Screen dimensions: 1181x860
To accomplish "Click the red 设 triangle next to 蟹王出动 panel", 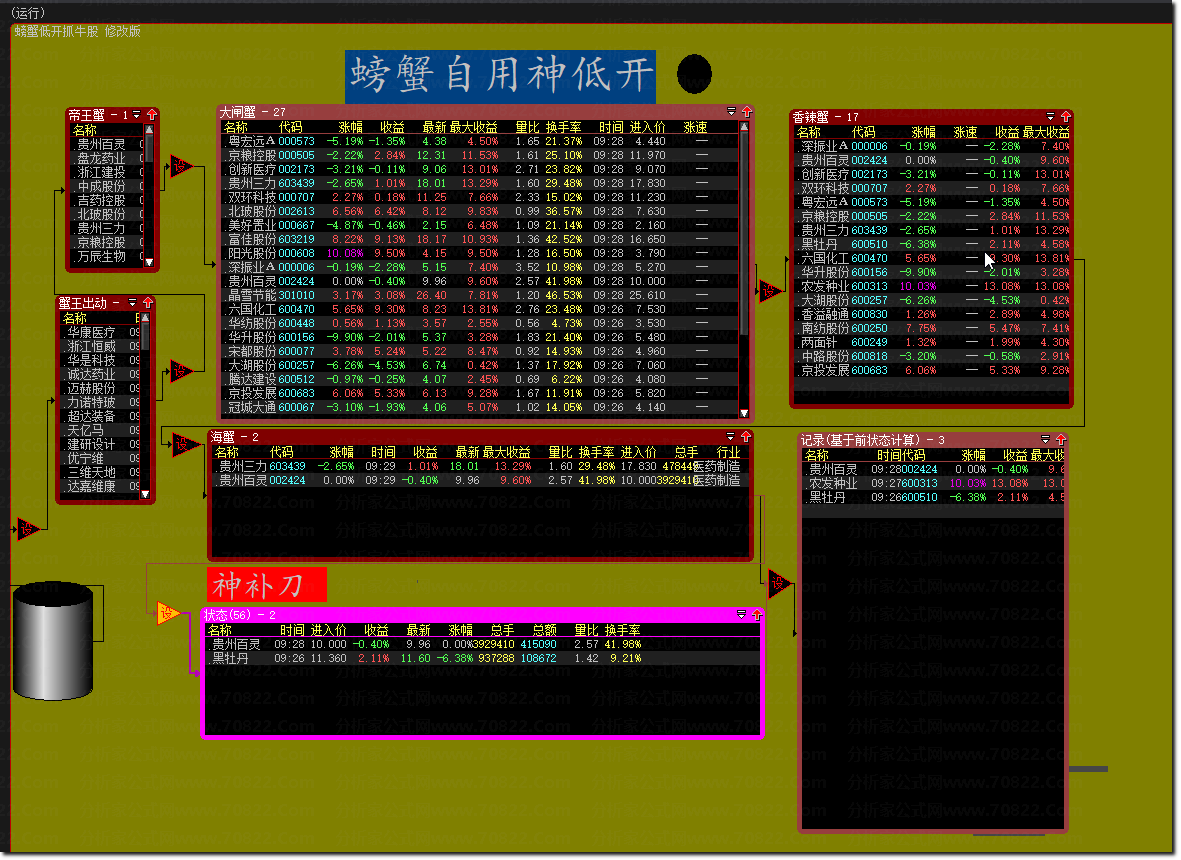I will tap(181, 371).
